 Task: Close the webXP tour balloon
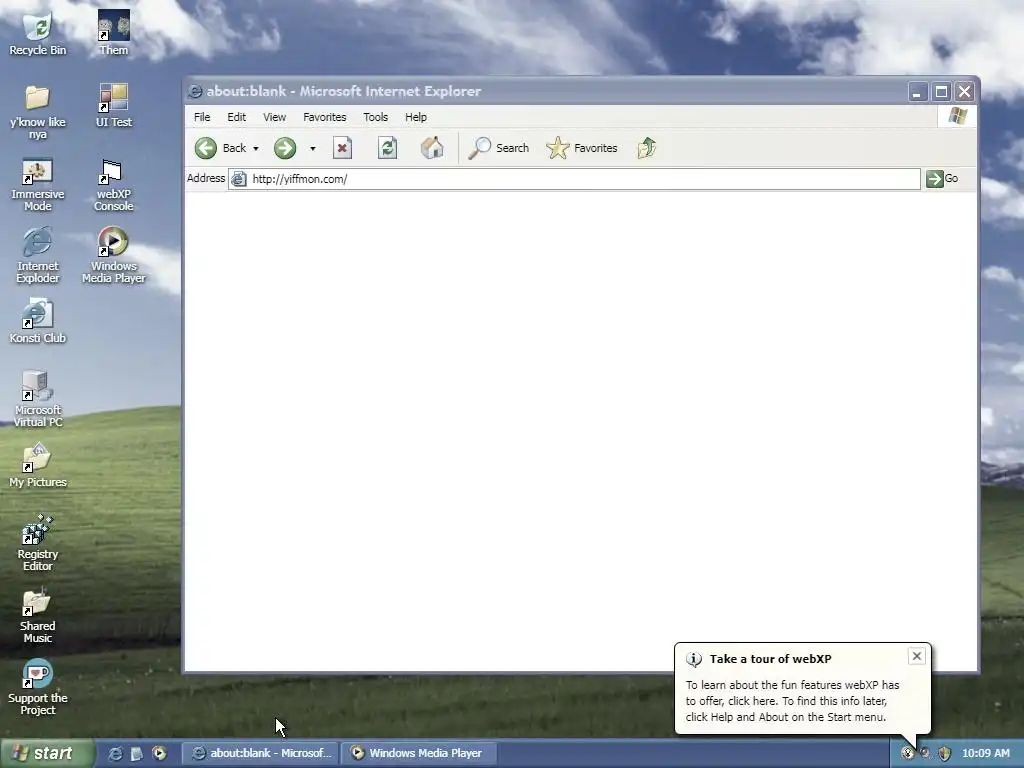coord(916,656)
